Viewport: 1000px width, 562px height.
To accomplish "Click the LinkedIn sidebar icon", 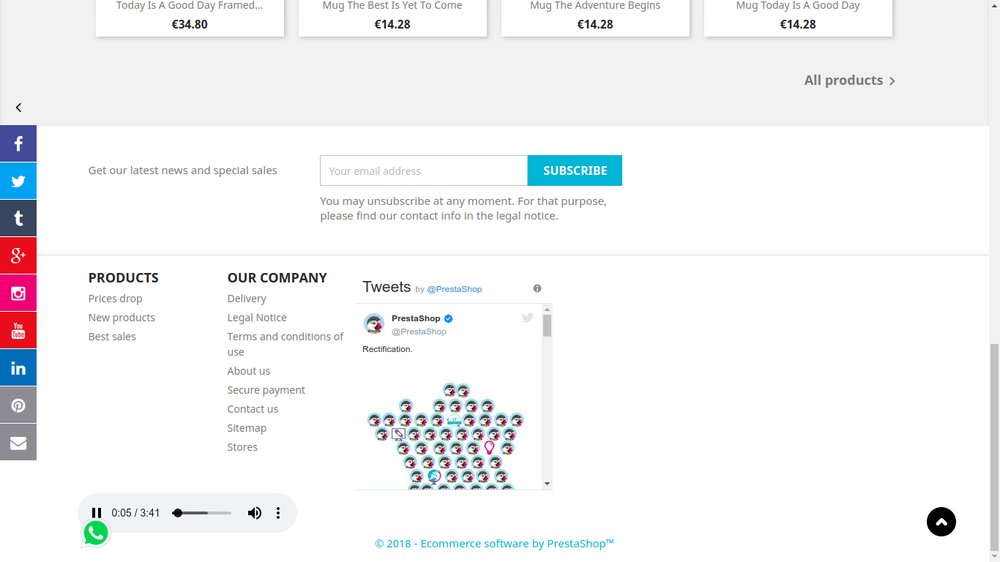I will [x=18, y=368].
